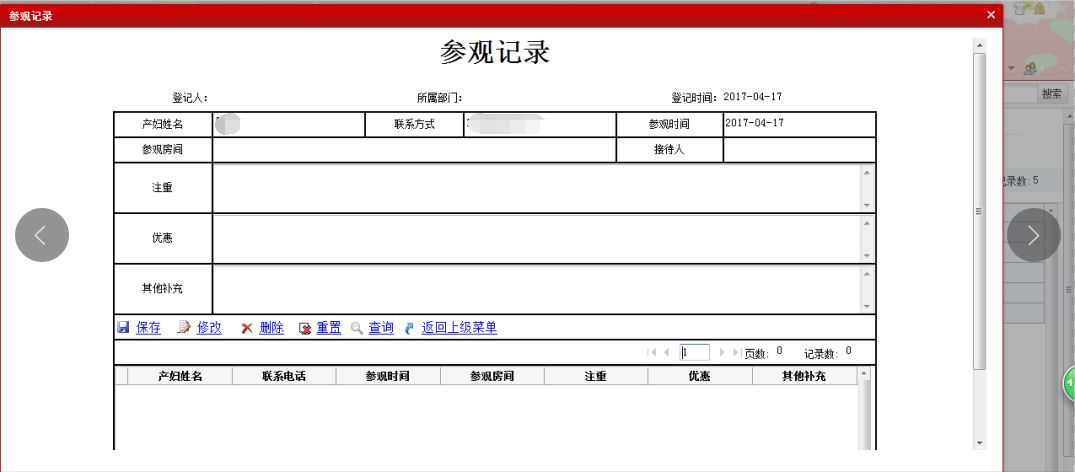
Task: Close the 参观记录 dialog
Action: coord(991,14)
